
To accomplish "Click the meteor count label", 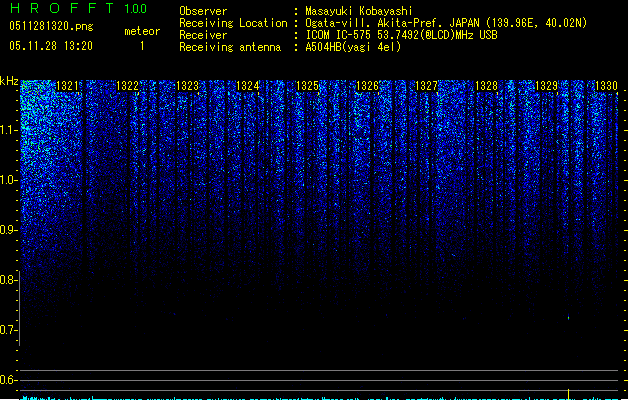I will (142, 31).
